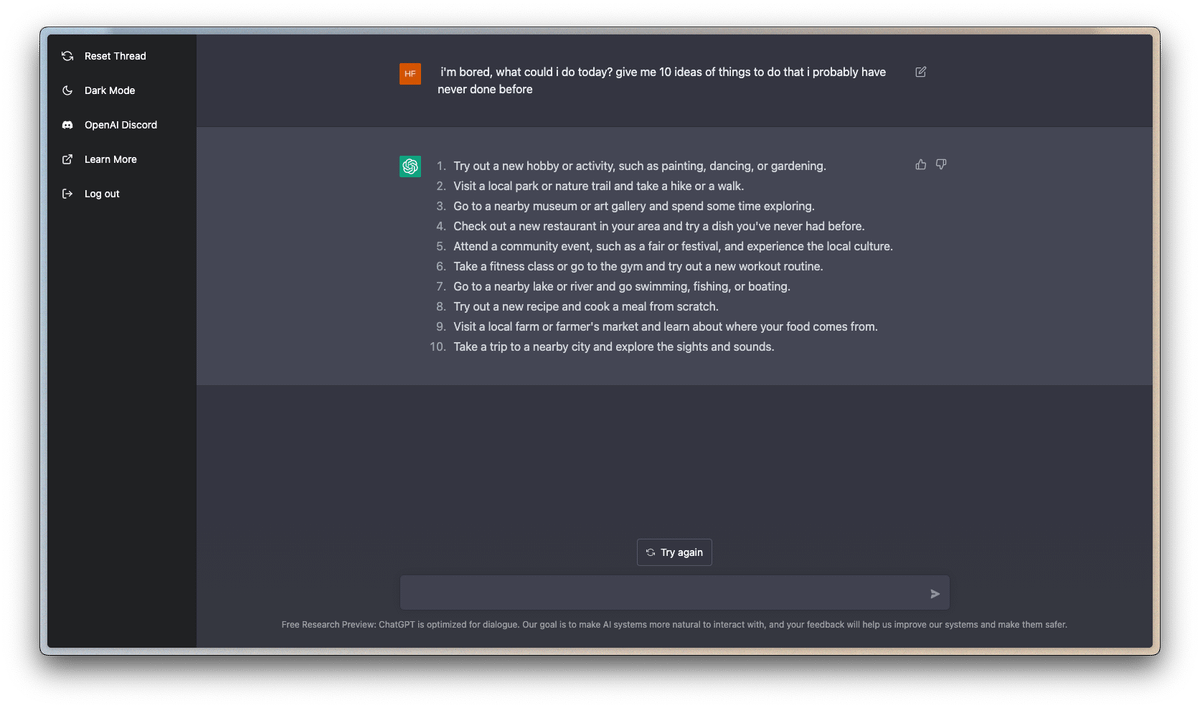
Task: Click the Log out arrow icon
Action: 67,194
